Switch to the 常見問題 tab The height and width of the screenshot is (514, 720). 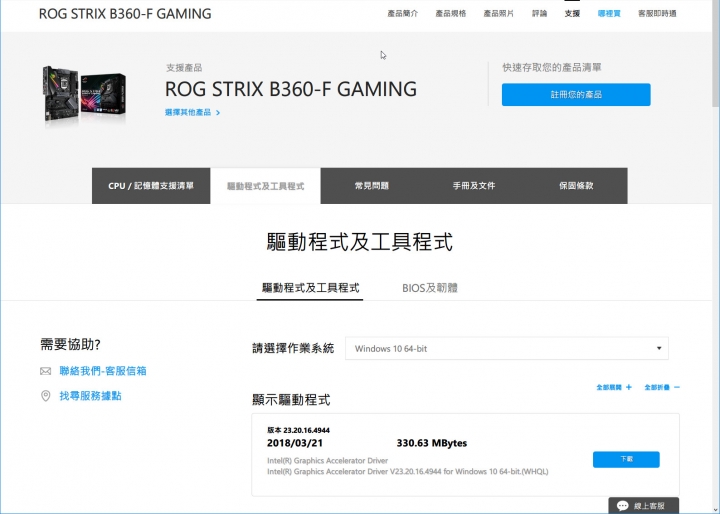coord(371,186)
